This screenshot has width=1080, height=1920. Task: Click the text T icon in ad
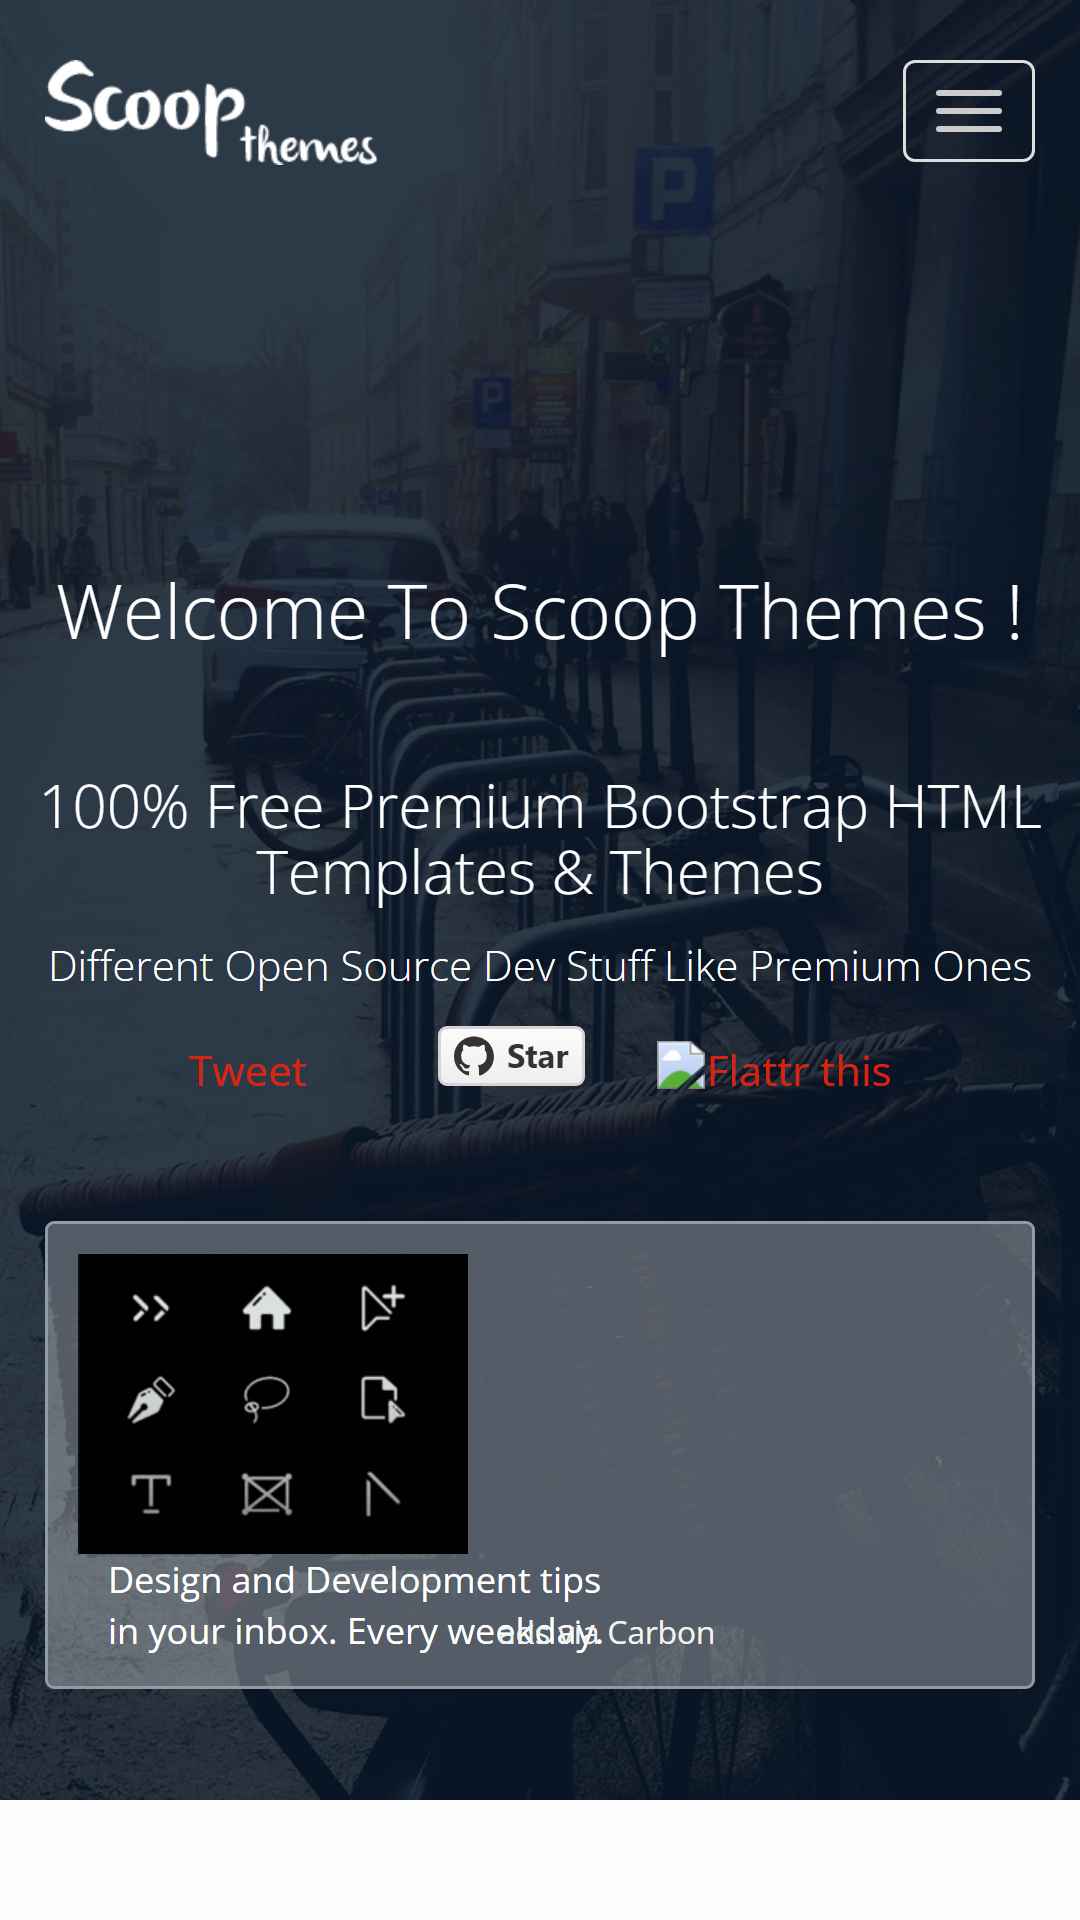pyautogui.click(x=151, y=1494)
